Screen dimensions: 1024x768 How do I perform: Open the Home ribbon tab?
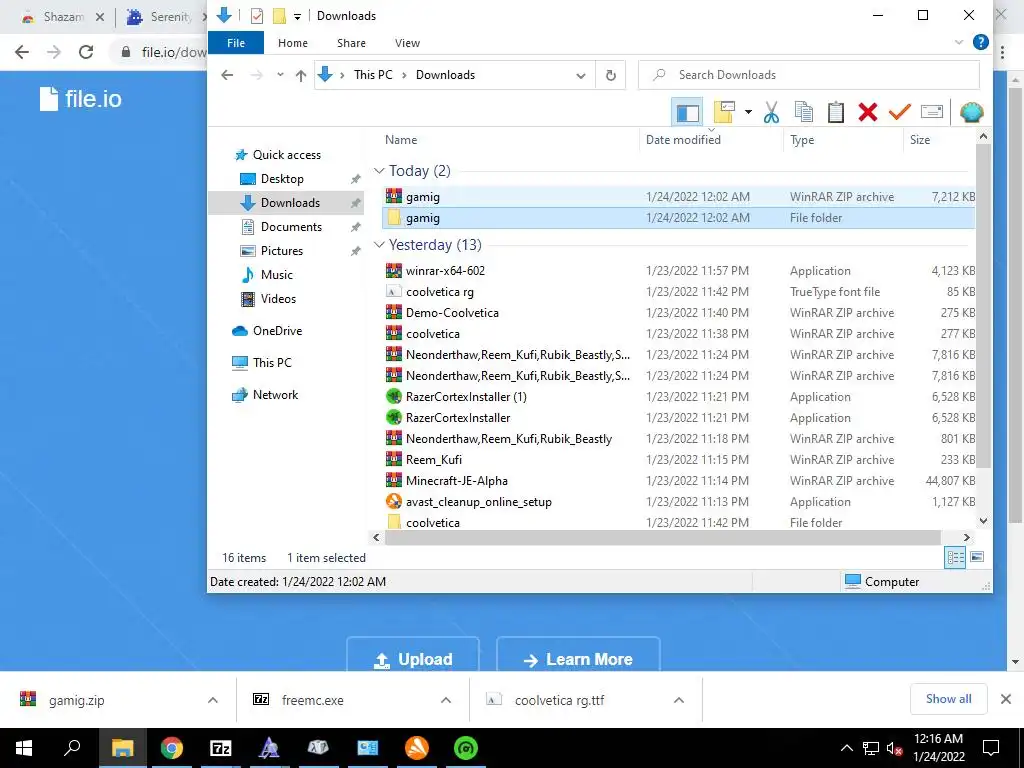click(293, 43)
